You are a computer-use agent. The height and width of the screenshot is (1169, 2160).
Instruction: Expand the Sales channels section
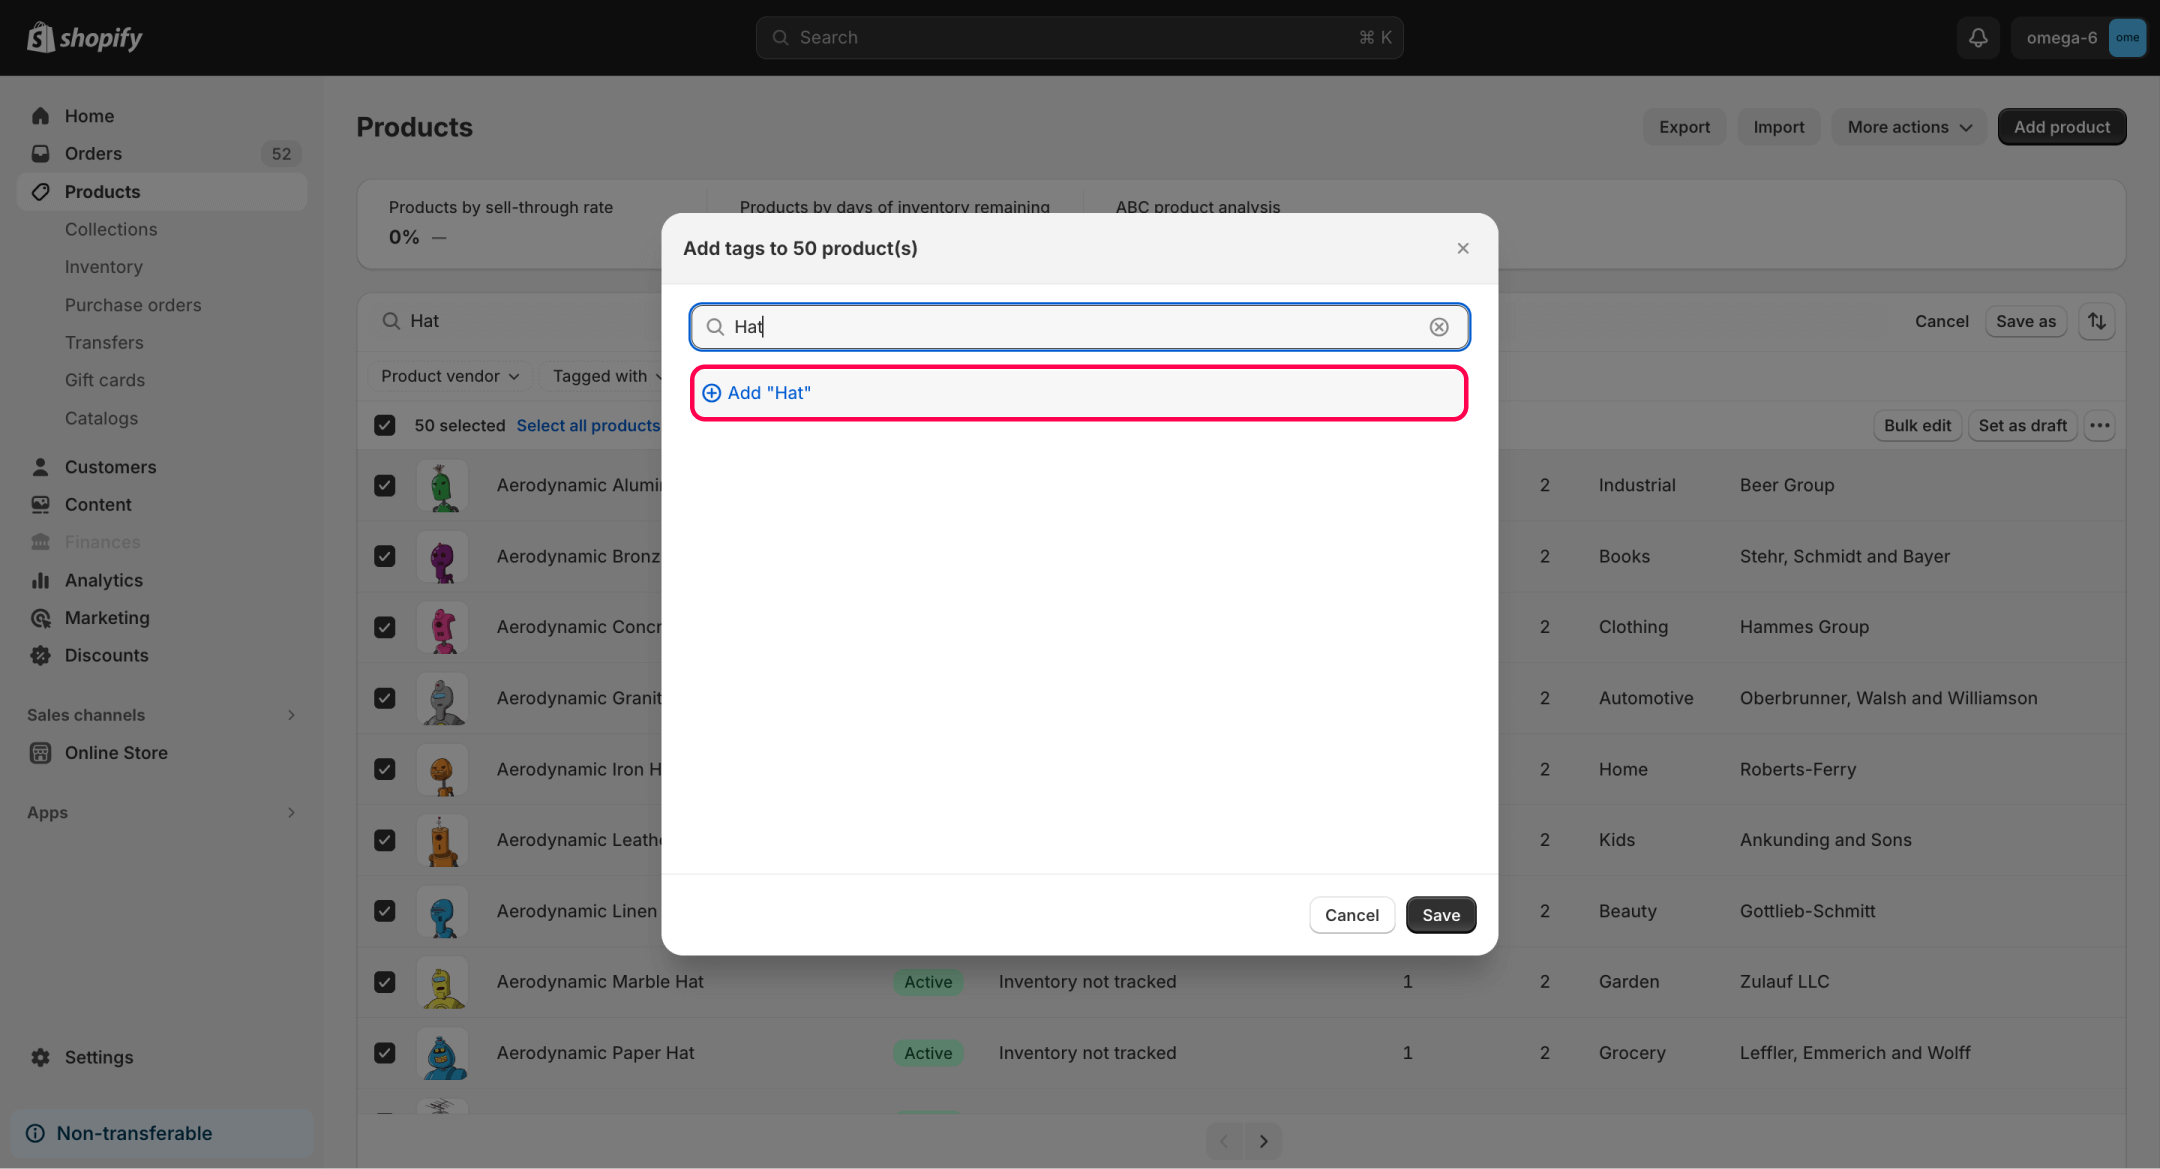291,715
